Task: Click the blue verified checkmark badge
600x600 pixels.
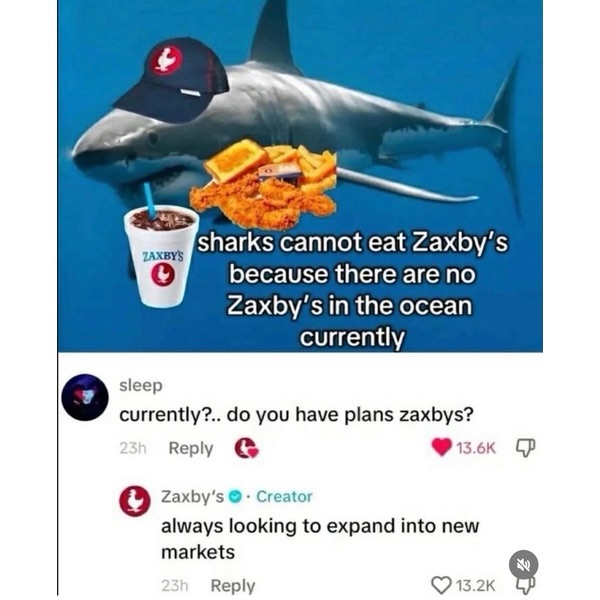Action: tap(234, 497)
